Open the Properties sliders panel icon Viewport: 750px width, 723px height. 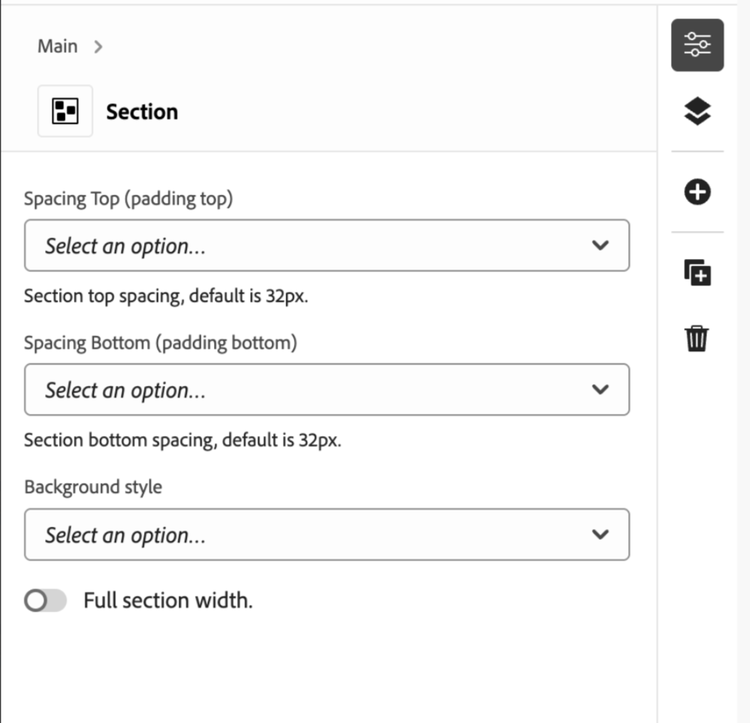(697, 45)
